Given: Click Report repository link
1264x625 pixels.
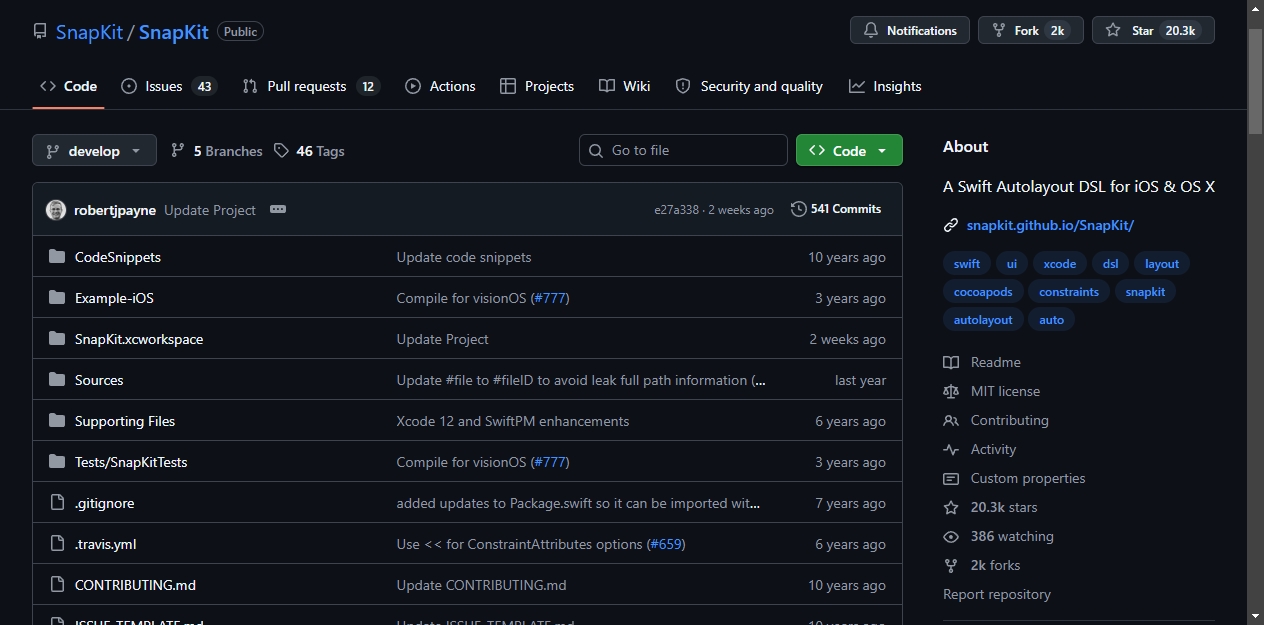Looking at the screenshot, I should click(x=997, y=594).
